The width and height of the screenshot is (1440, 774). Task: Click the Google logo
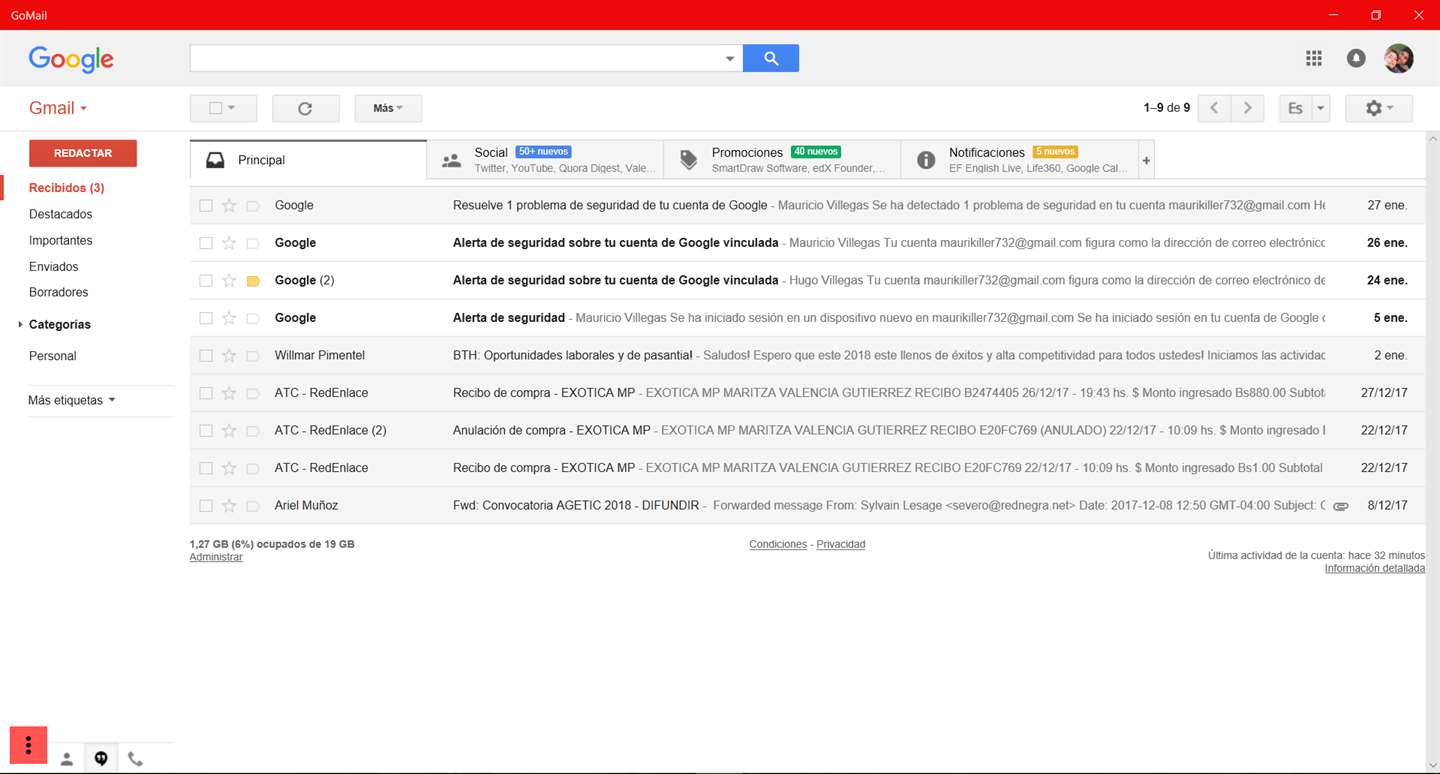[x=71, y=60]
